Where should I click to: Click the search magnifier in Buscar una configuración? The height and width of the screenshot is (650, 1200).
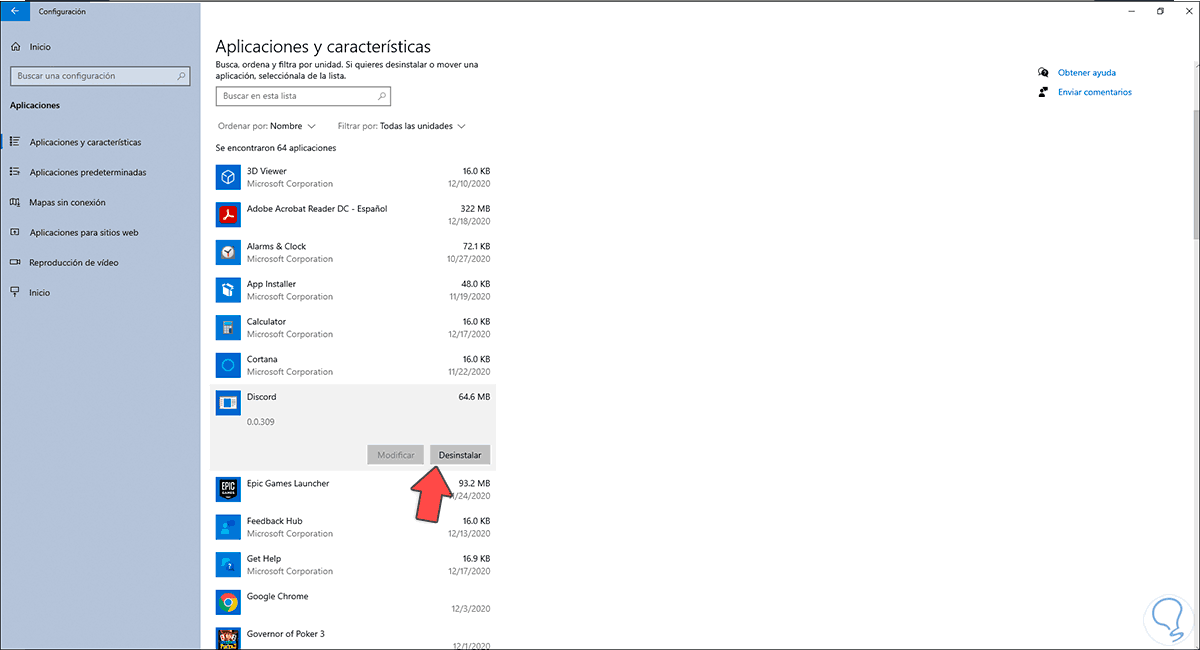(x=181, y=76)
